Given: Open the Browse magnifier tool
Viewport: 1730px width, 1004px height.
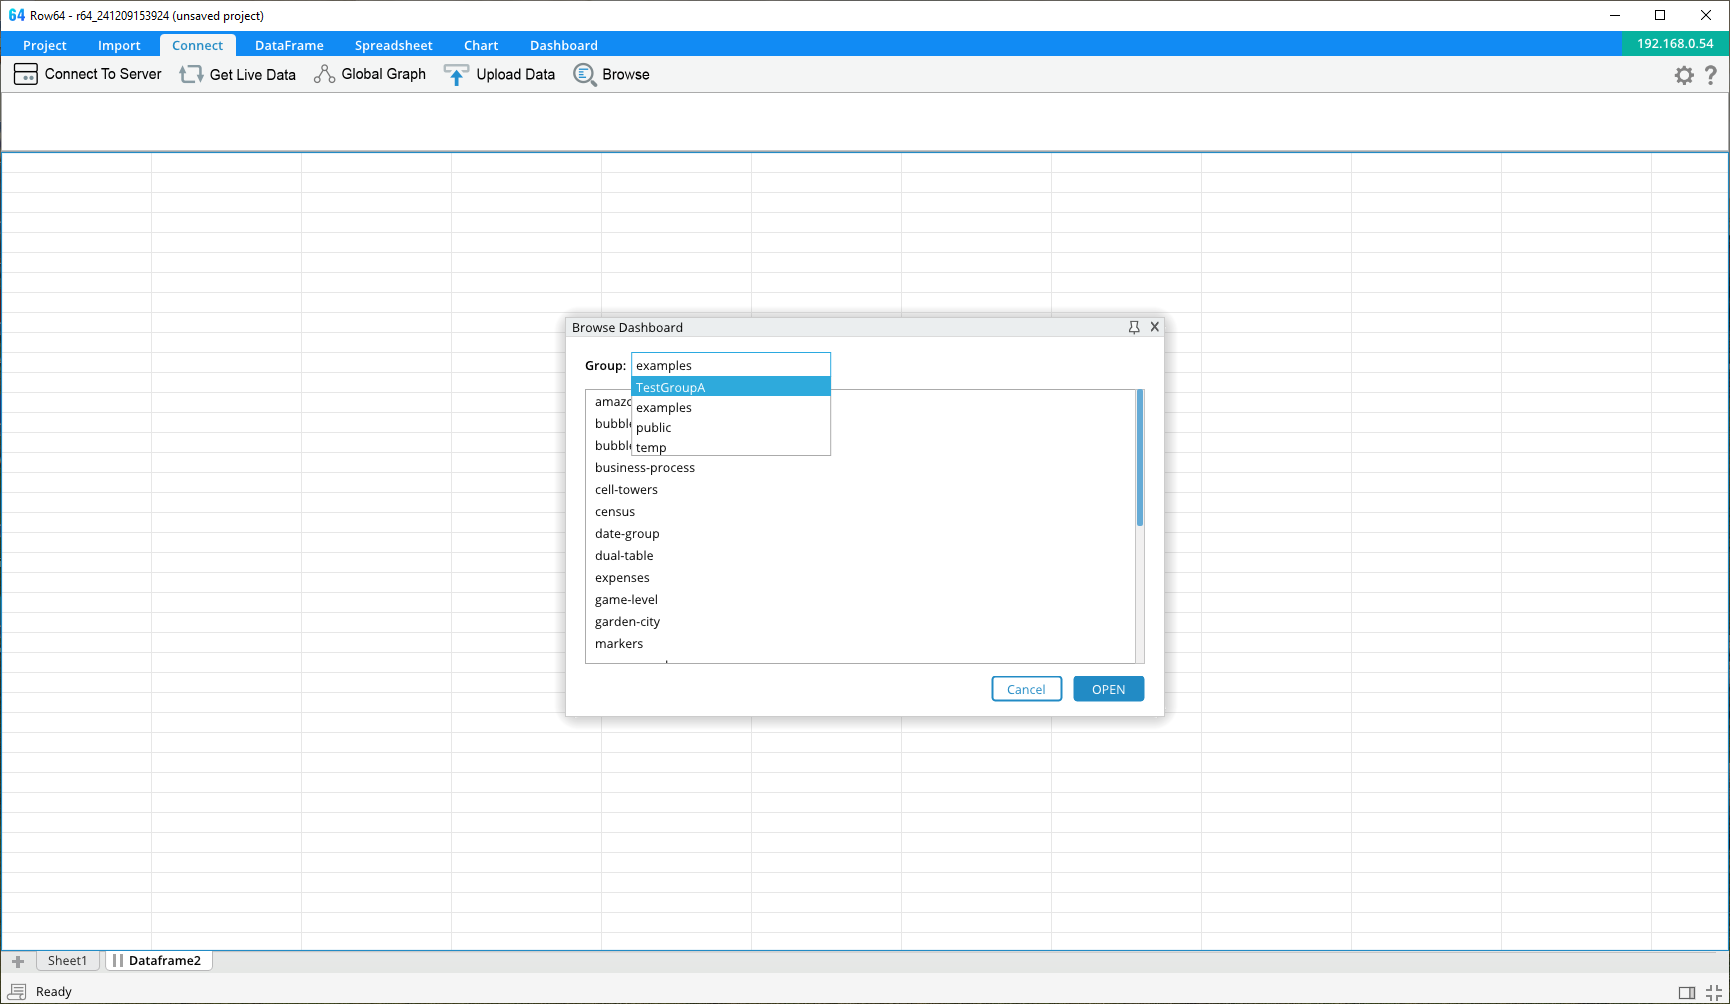Looking at the screenshot, I should pos(585,75).
